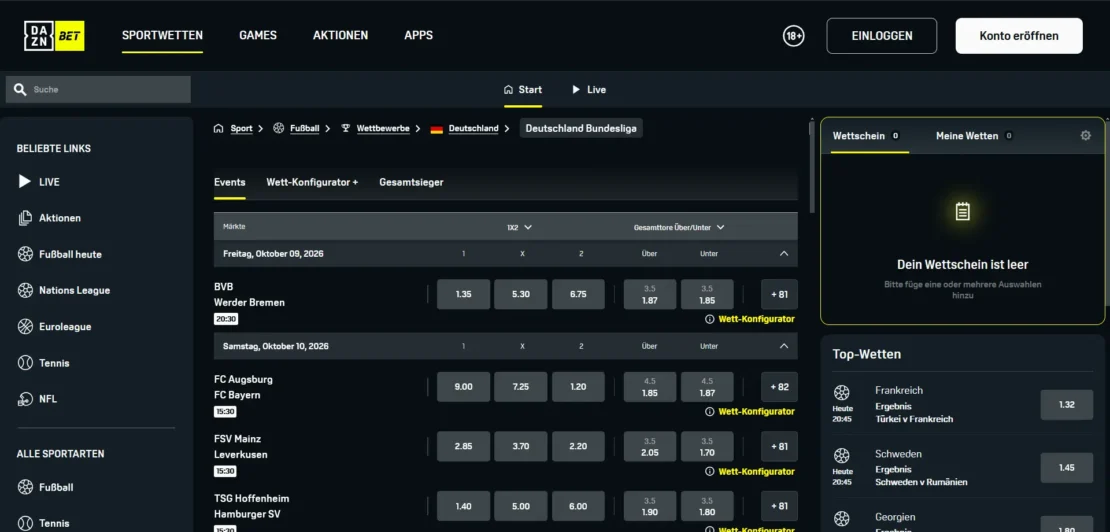
Task: Select FC Augsburg win odds 9.00
Action: coord(464,387)
